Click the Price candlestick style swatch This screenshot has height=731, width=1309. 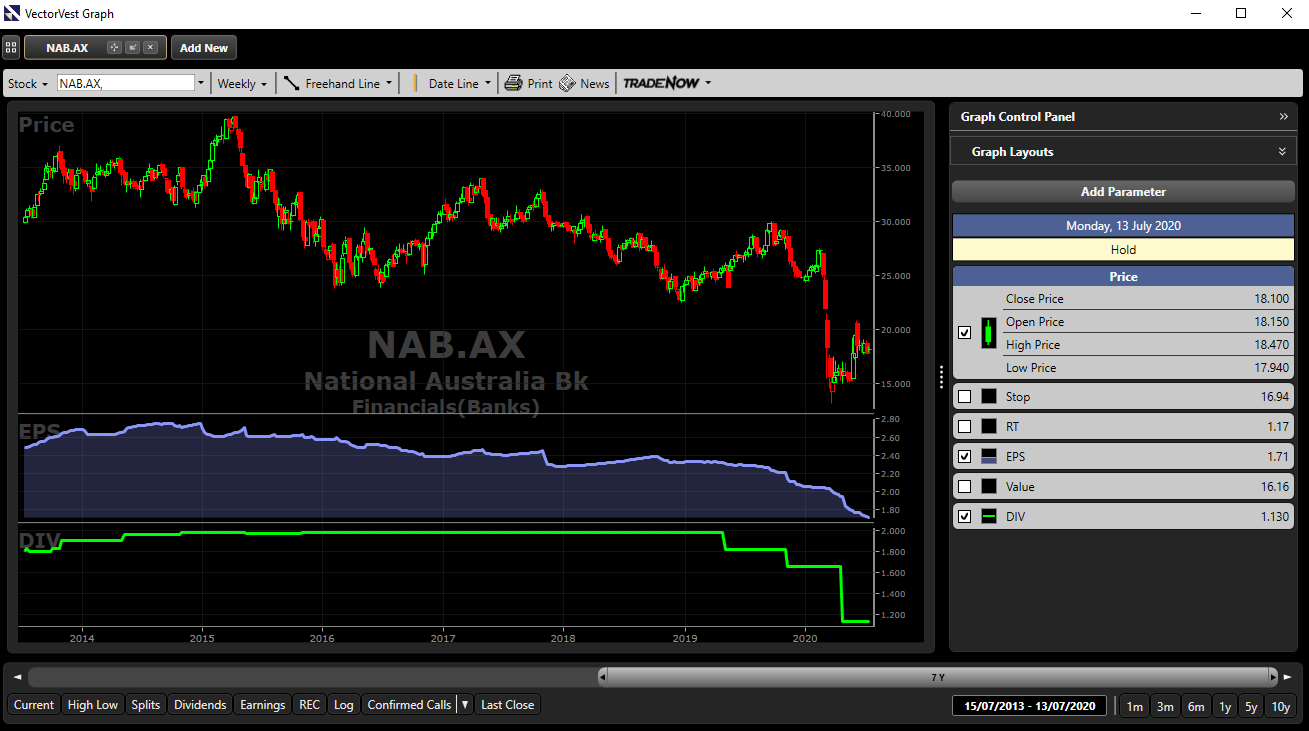point(988,333)
